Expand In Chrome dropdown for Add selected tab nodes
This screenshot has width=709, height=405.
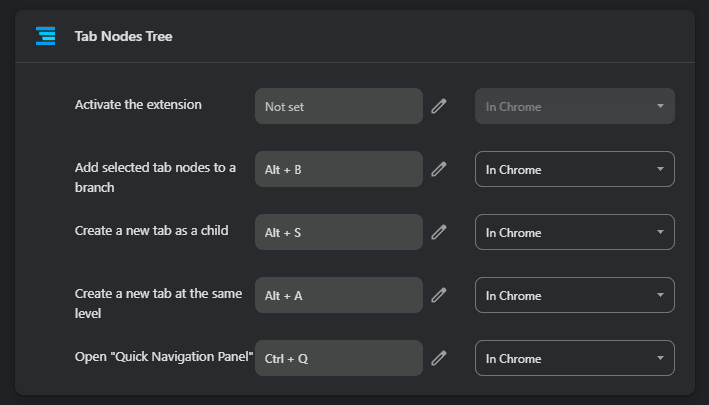pos(574,170)
